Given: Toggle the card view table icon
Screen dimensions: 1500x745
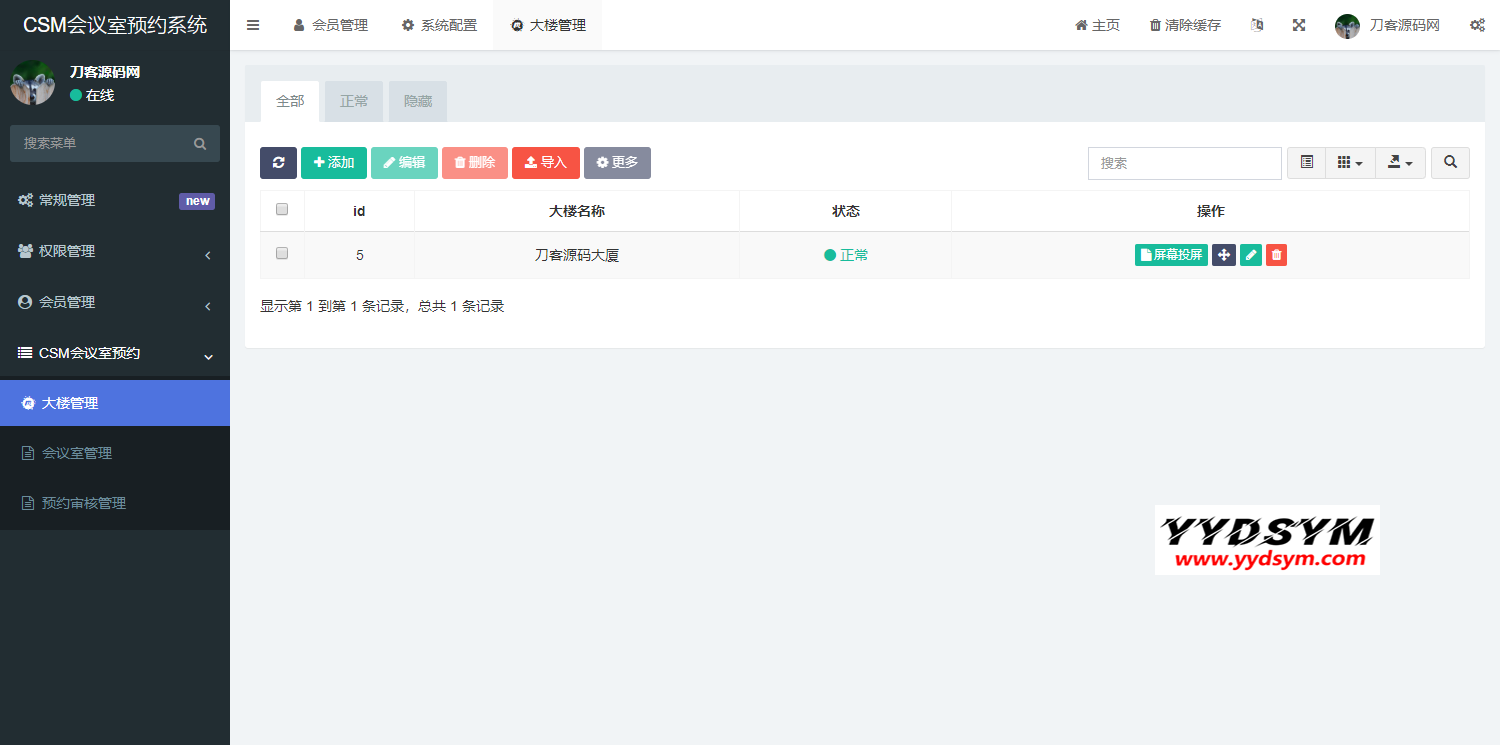Looking at the screenshot, I should pyautogui.click(x=1306, y=163).
